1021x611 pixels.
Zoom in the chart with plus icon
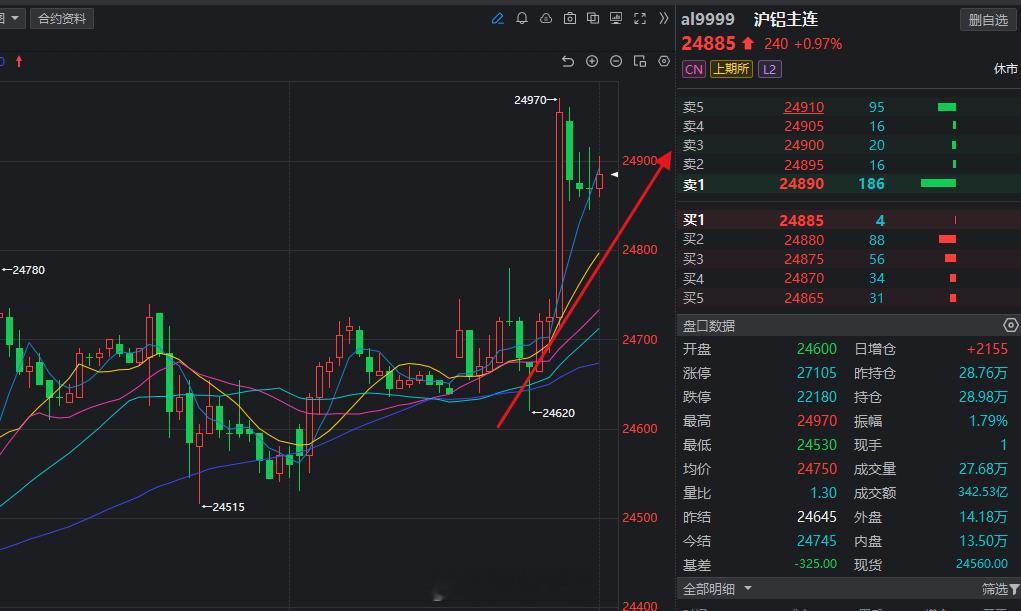pos(592,61)
